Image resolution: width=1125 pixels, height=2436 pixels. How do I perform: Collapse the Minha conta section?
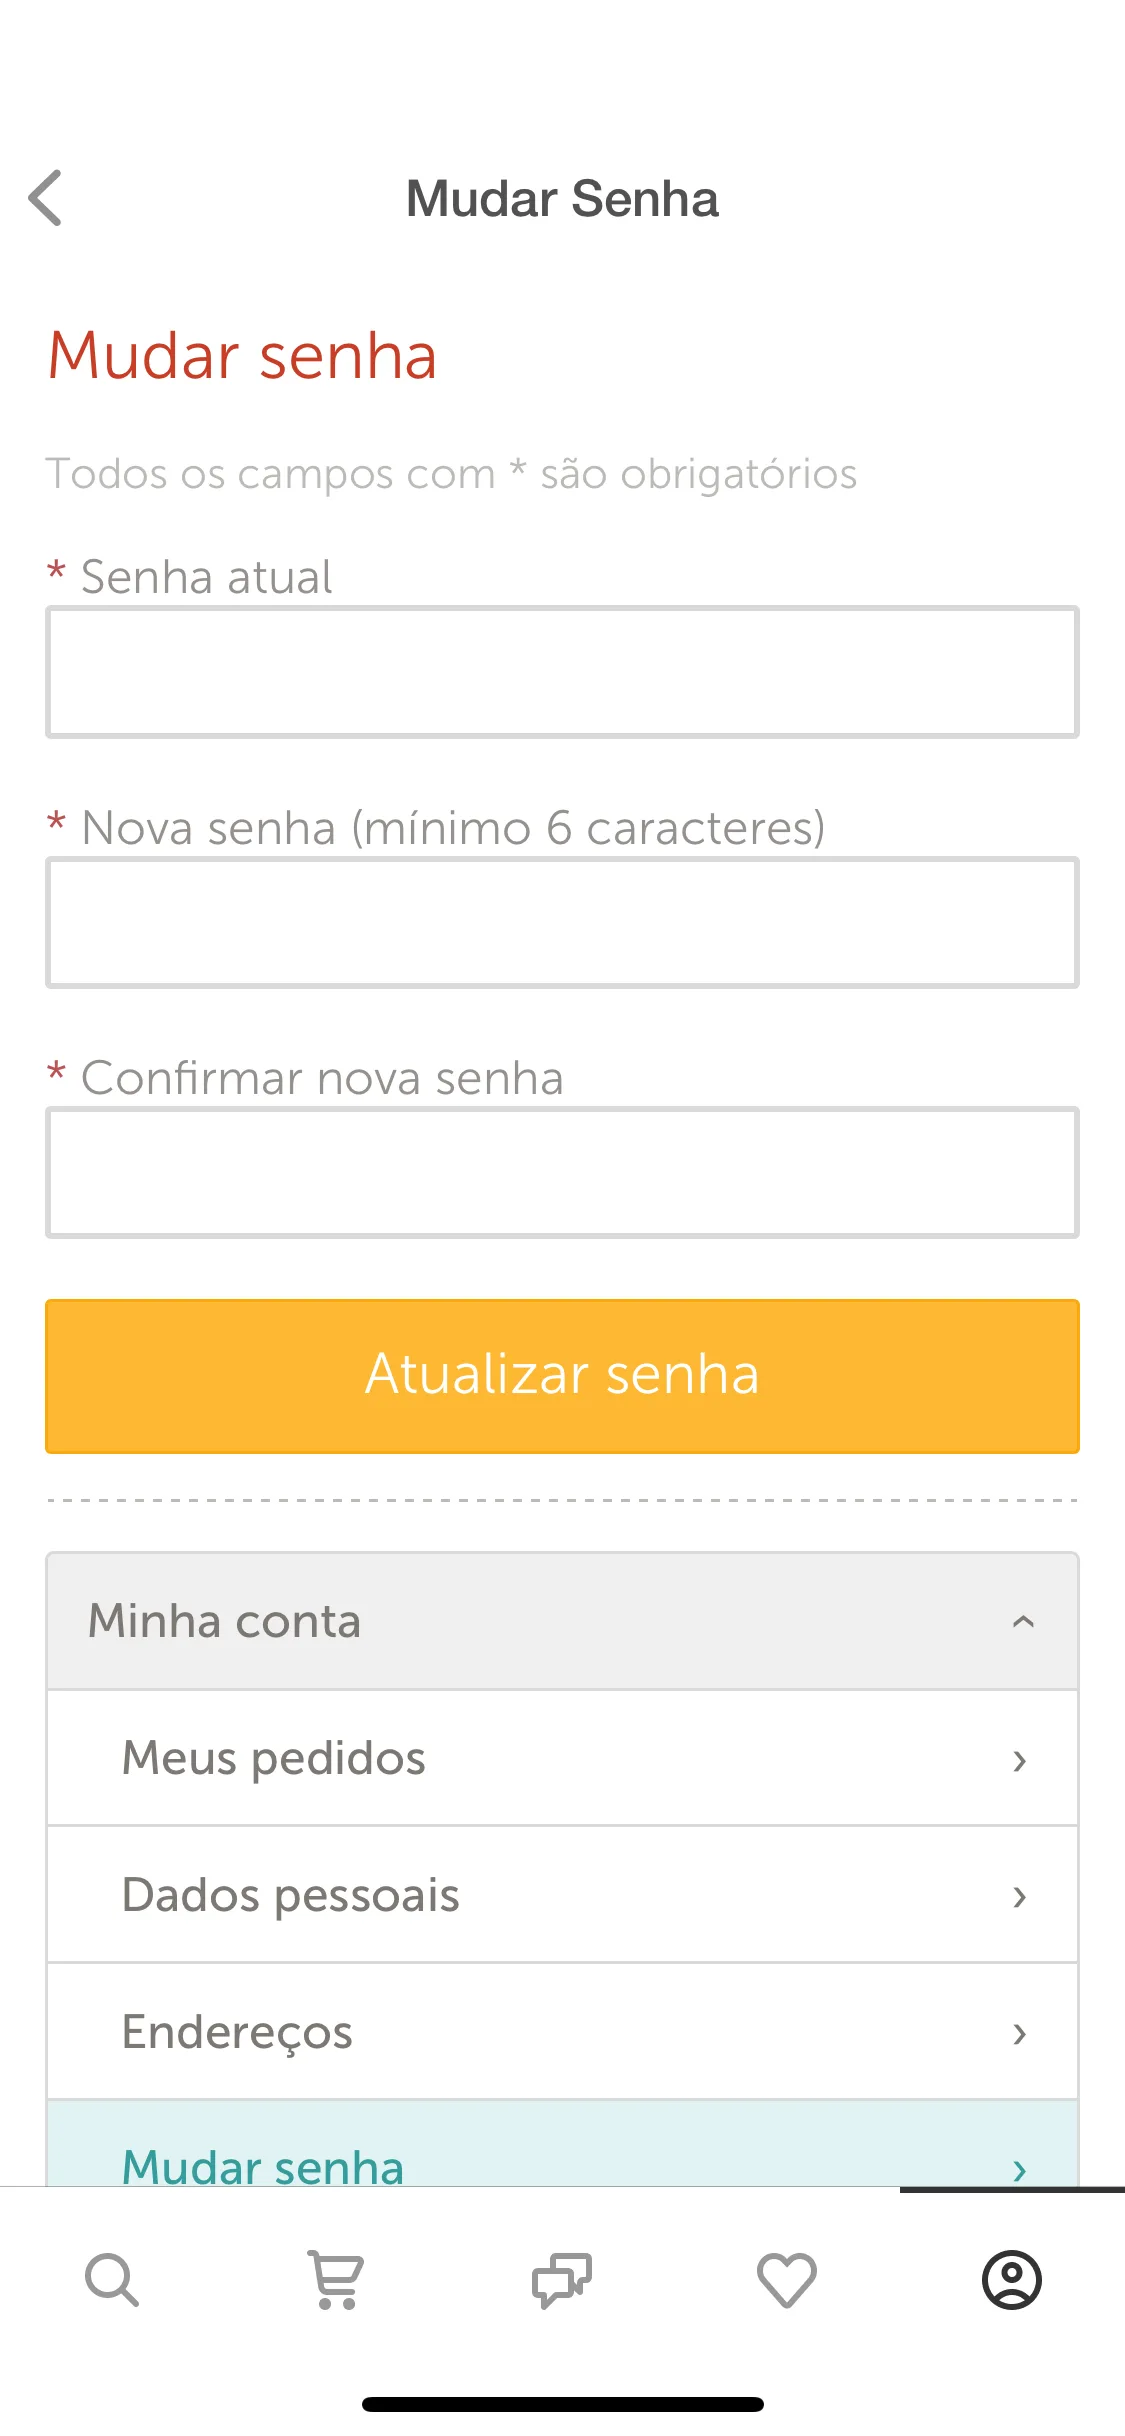1023,1621
